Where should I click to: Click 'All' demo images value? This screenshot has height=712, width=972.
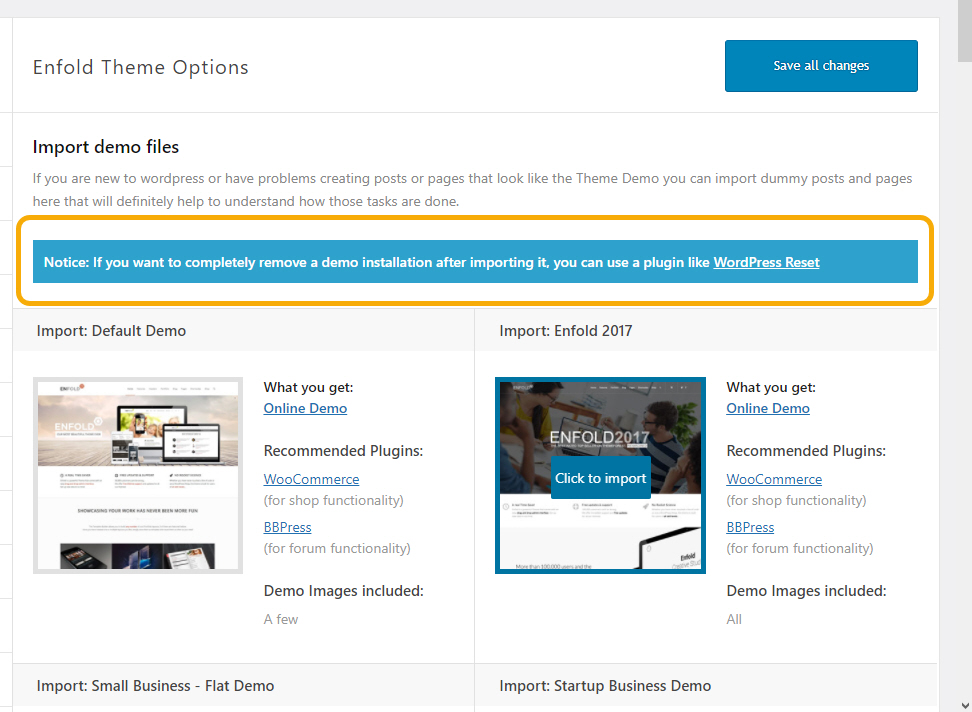pos(734,619)
